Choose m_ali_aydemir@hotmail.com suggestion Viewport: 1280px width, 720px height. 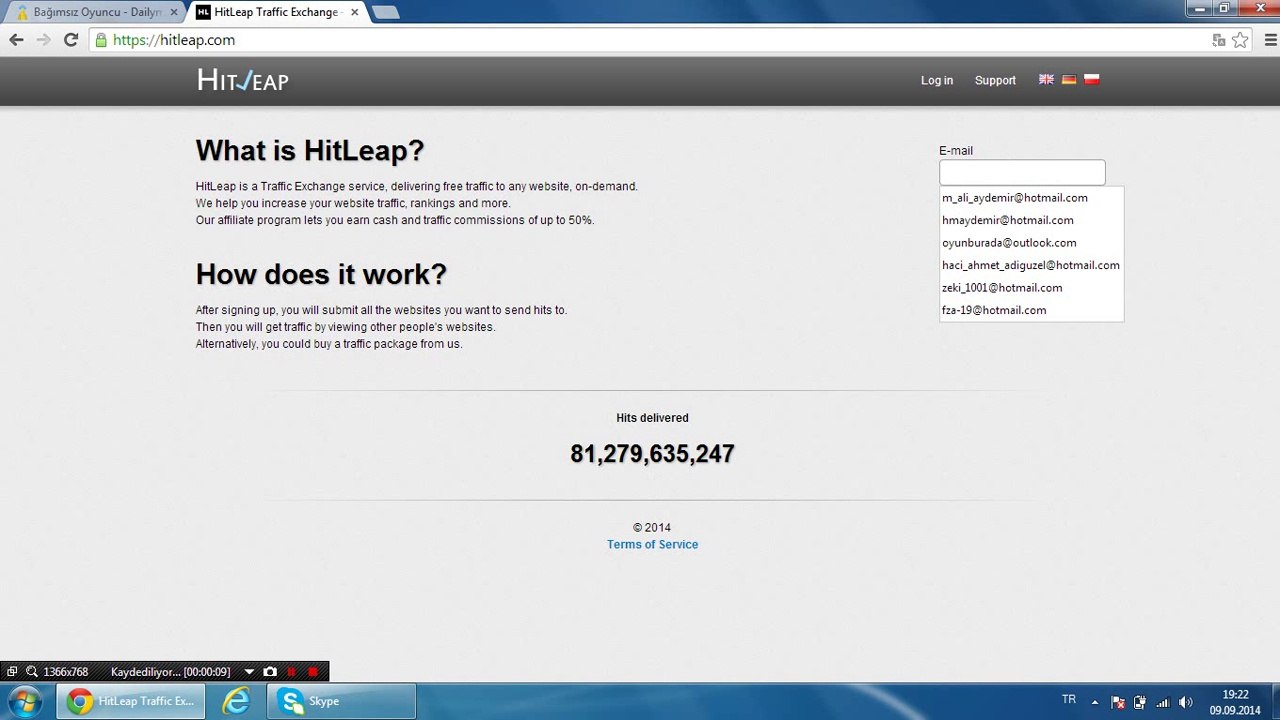[1031, 198]
